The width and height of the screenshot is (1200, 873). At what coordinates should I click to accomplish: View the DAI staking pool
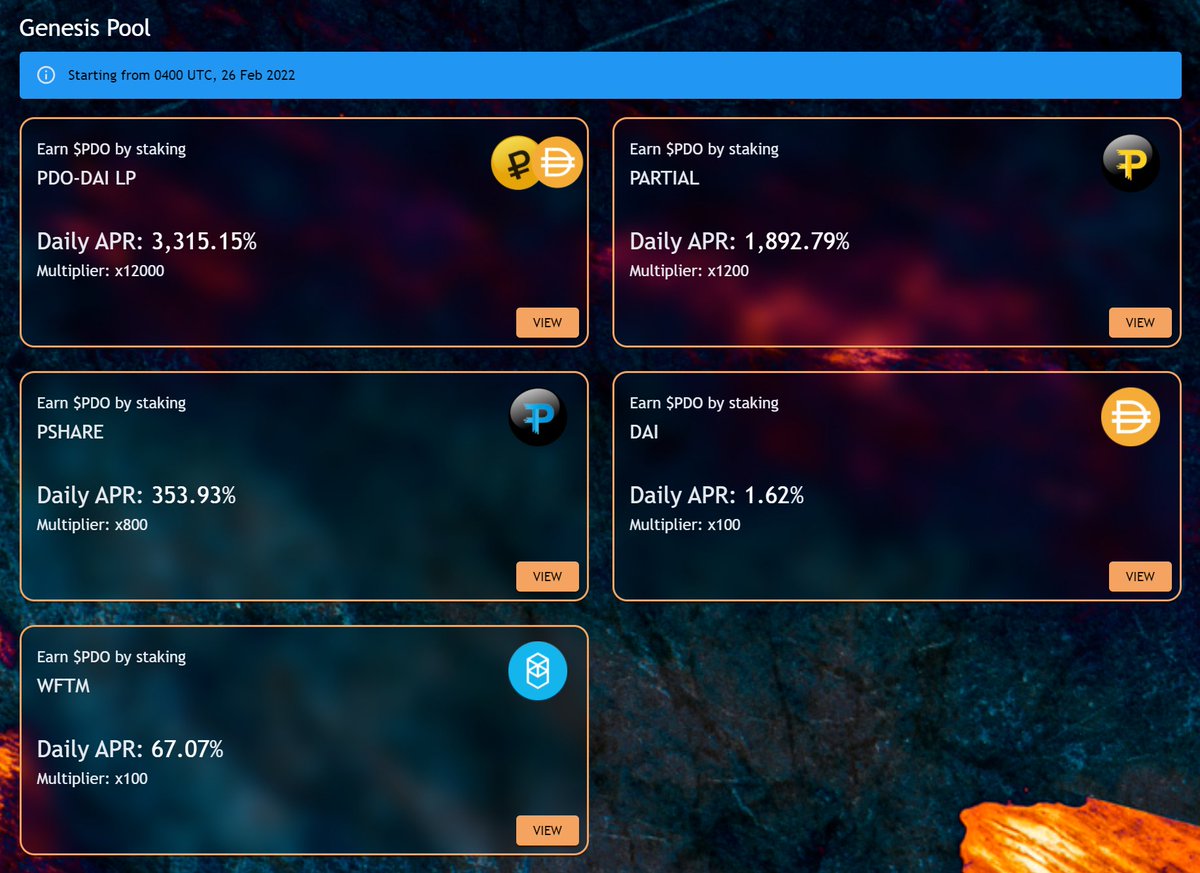point(1140,577)
